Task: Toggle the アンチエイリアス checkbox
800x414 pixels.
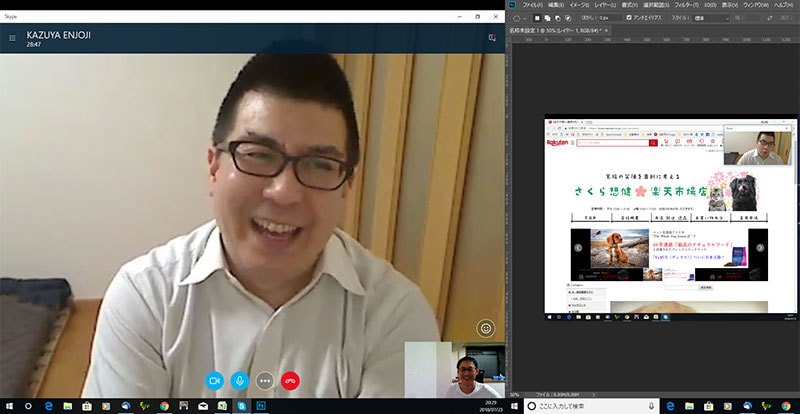Action: click(x=629, y=18)
